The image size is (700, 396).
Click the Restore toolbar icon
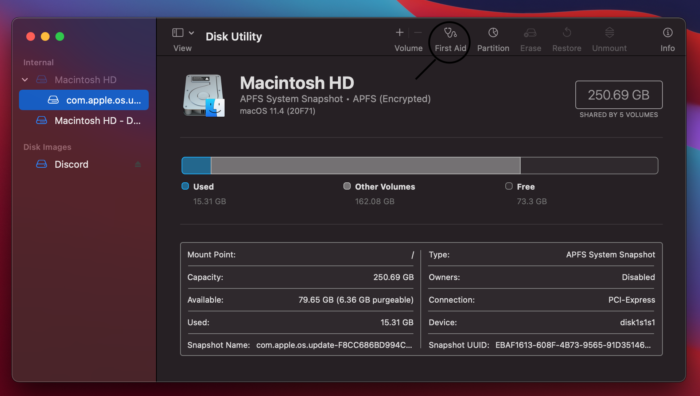pyautogui.click(x=567, y=33)
